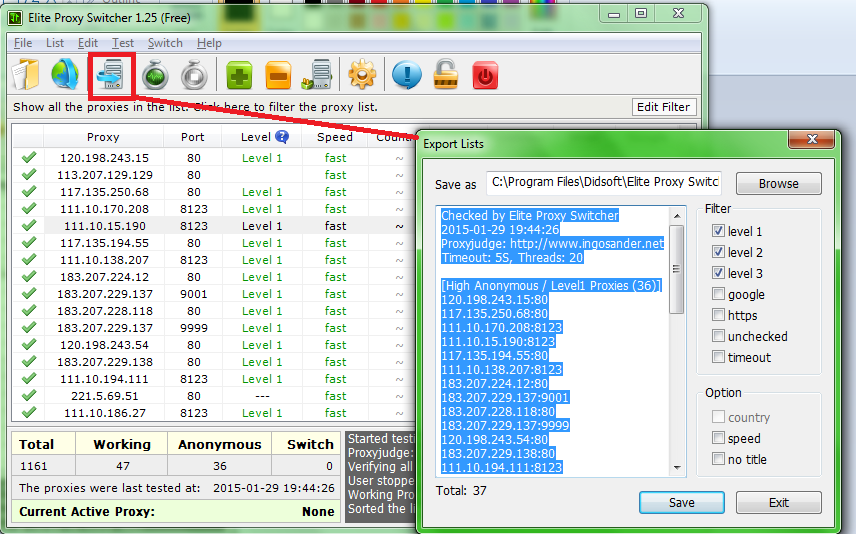Click the High Anonymous / Level1 Proxies header line

coord(551,286)
